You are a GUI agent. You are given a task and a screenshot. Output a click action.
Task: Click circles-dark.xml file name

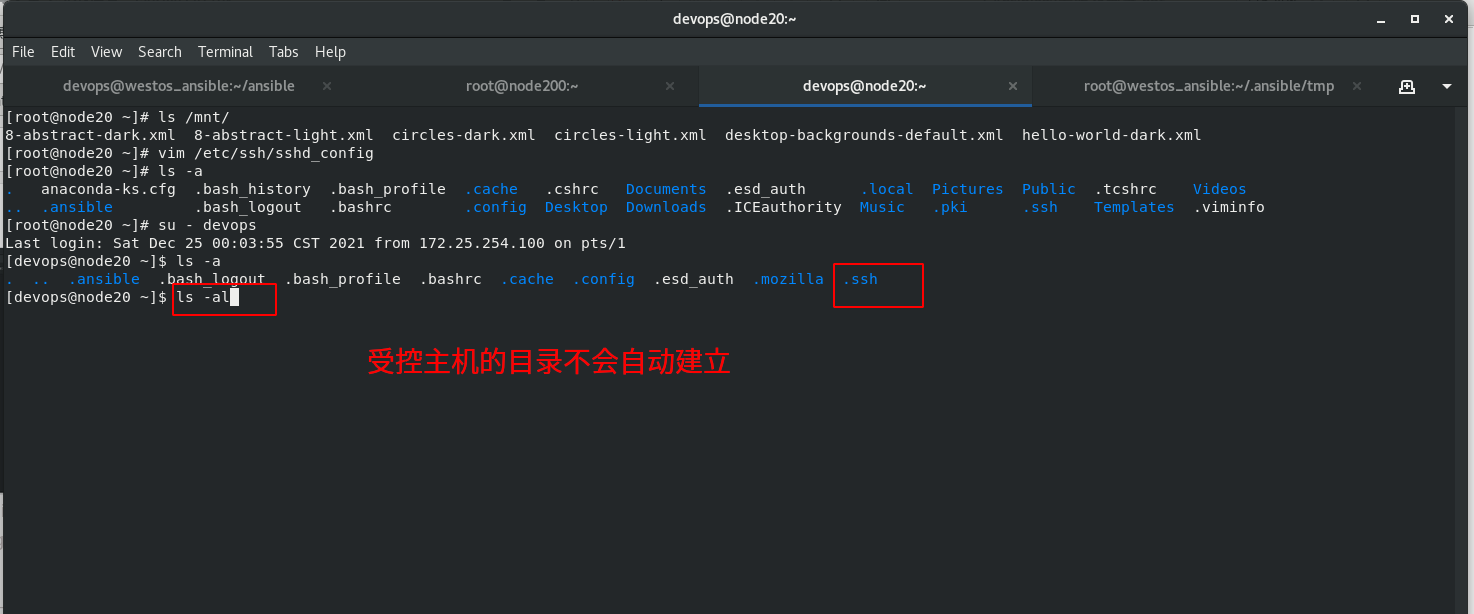click(464, 135)
